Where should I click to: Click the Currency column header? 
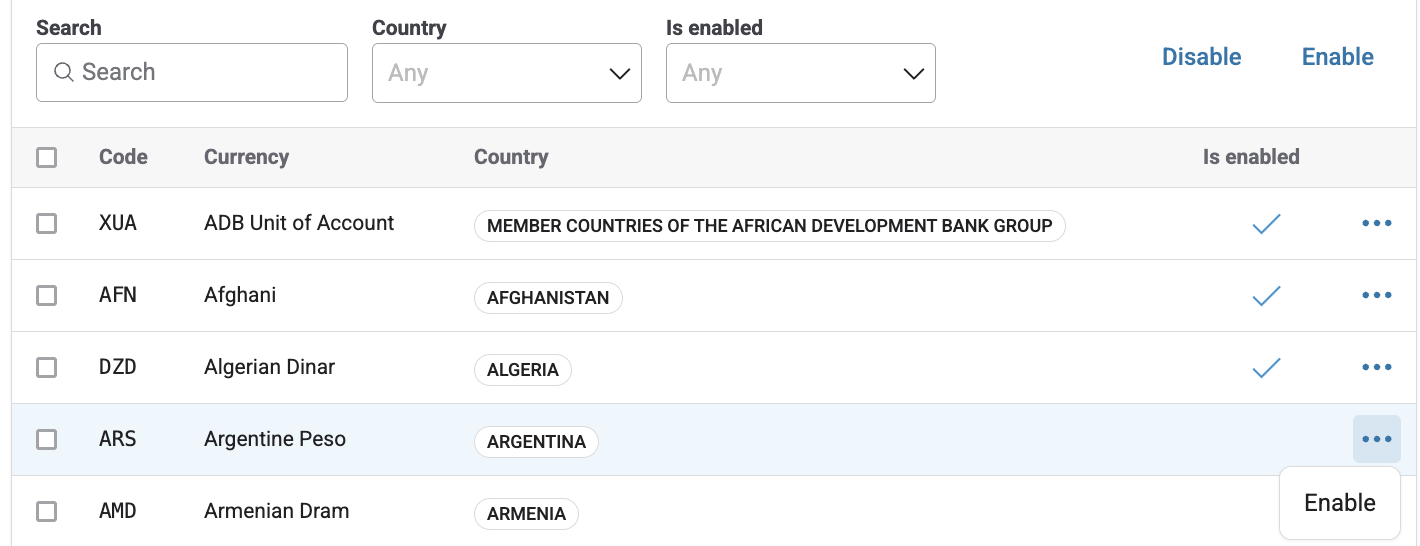coord(246,157)
